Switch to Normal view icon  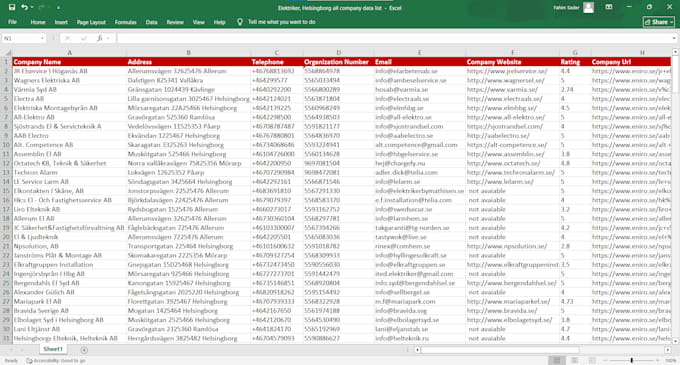click(557, 360)
